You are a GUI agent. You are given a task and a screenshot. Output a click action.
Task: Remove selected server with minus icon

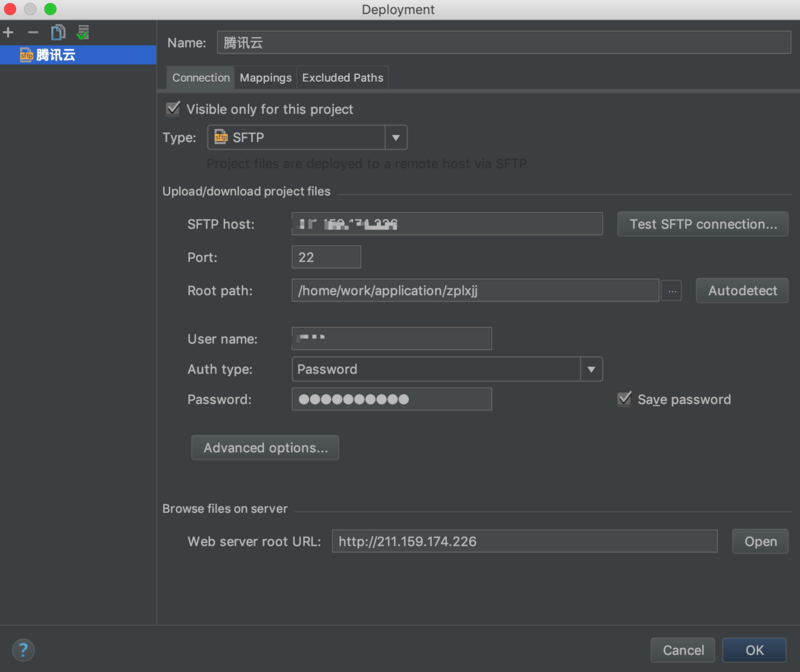(33, 33)
